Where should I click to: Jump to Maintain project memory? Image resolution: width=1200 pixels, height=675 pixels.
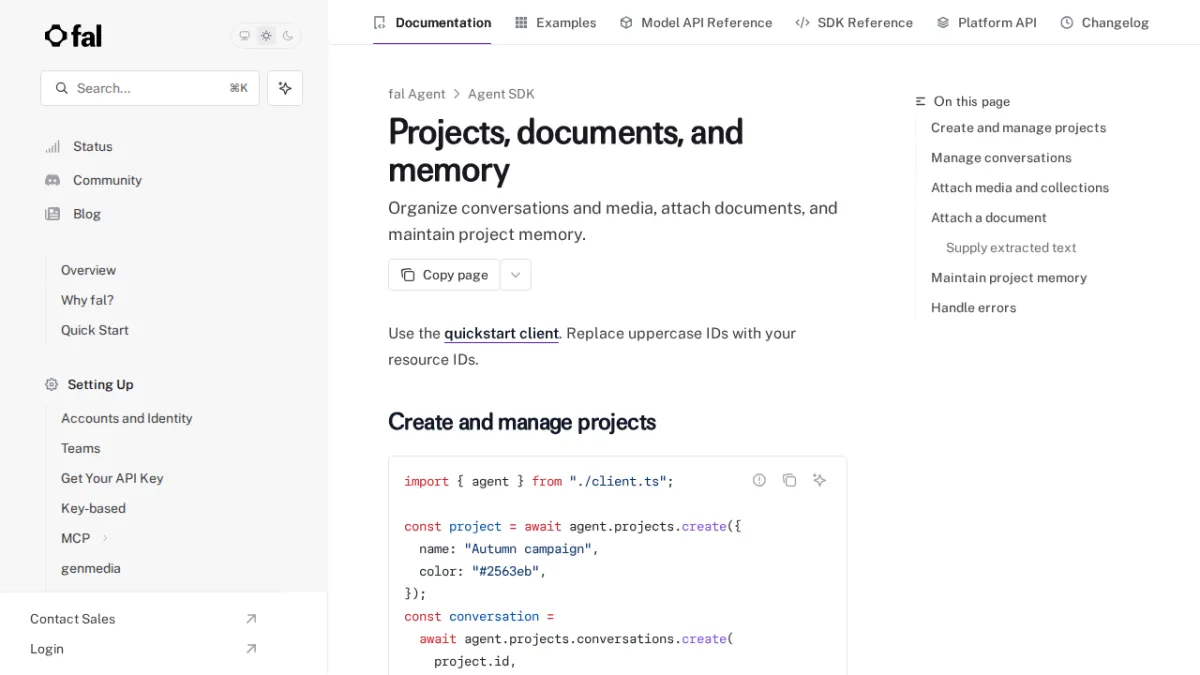pos(1009,278)
